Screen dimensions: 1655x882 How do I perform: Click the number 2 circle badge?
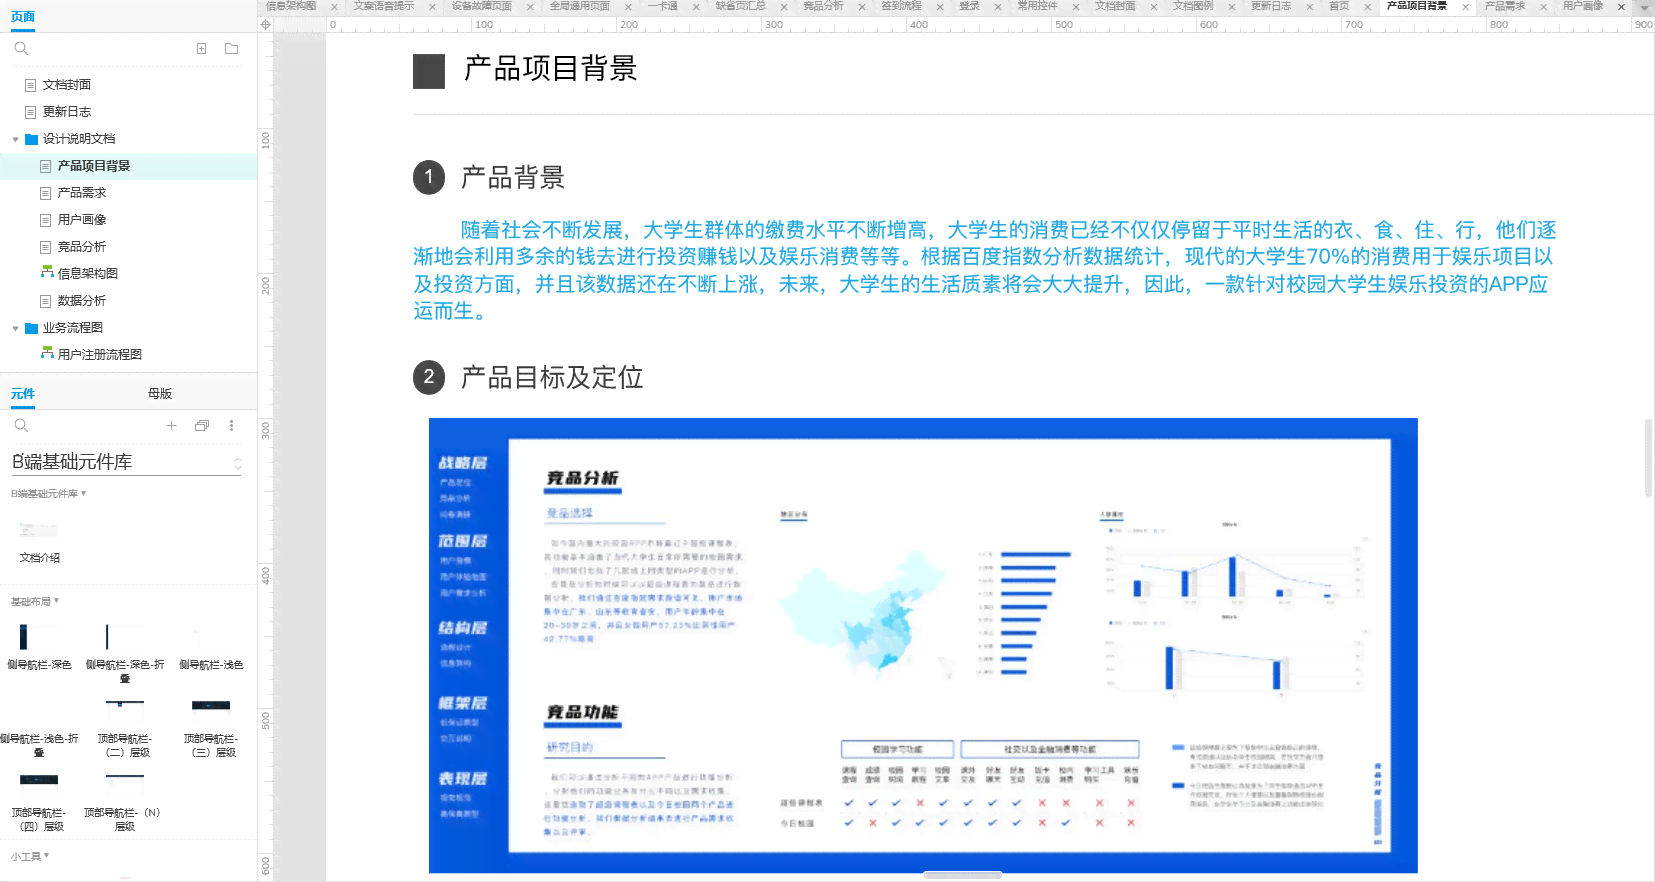pos(429,377)
